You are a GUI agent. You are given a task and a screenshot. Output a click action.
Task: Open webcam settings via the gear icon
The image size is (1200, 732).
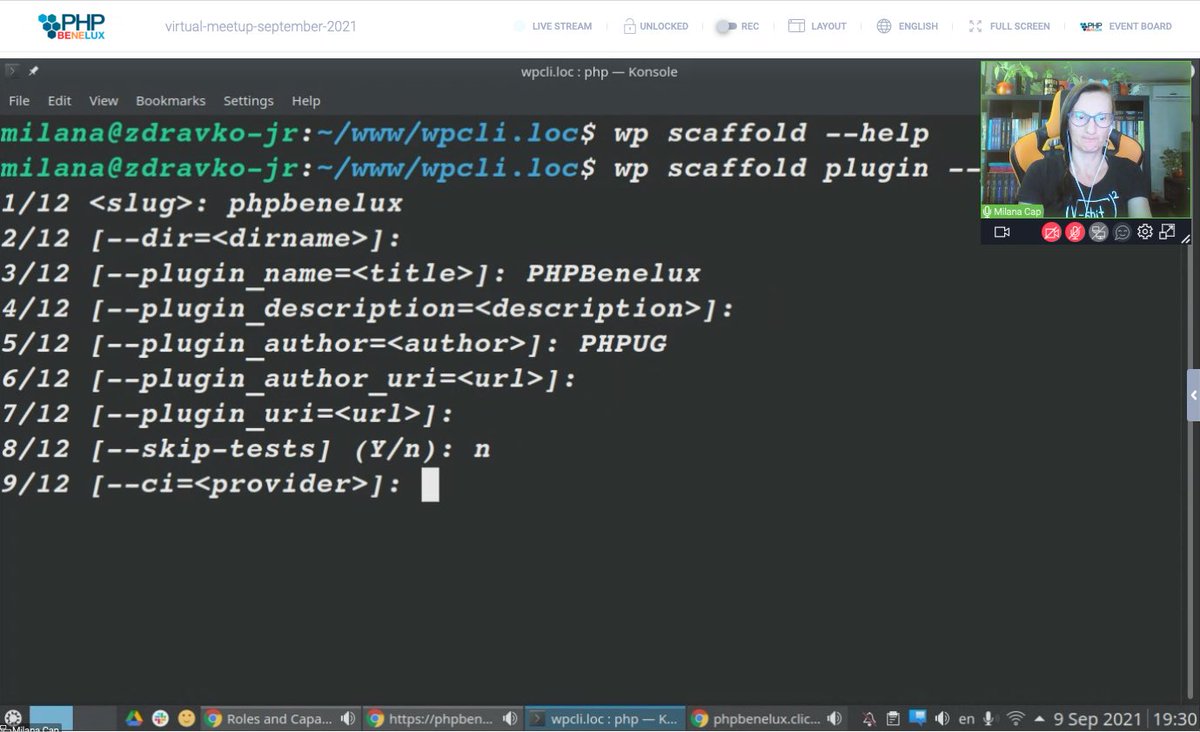1146,232
